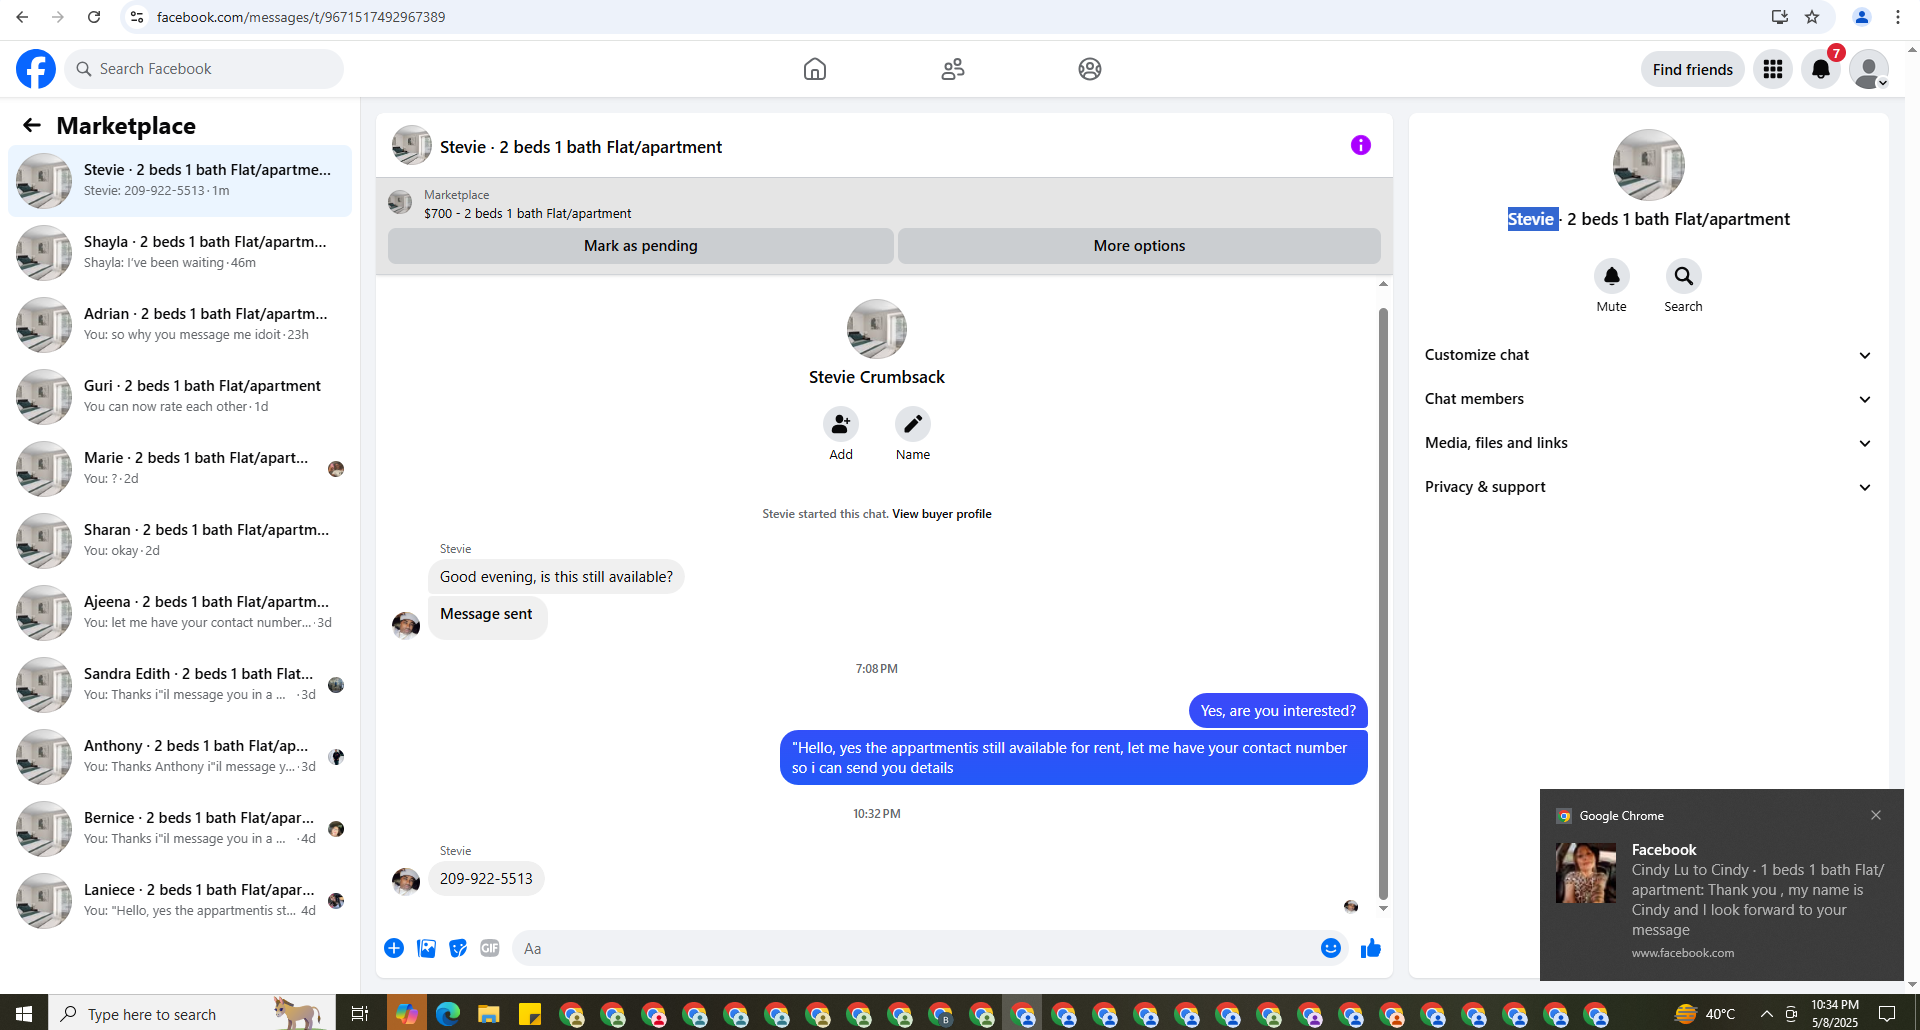The width and height of the screenshot is (1920, 1030).
Task: Expand the Chat members section
Action: (1648, 399)
